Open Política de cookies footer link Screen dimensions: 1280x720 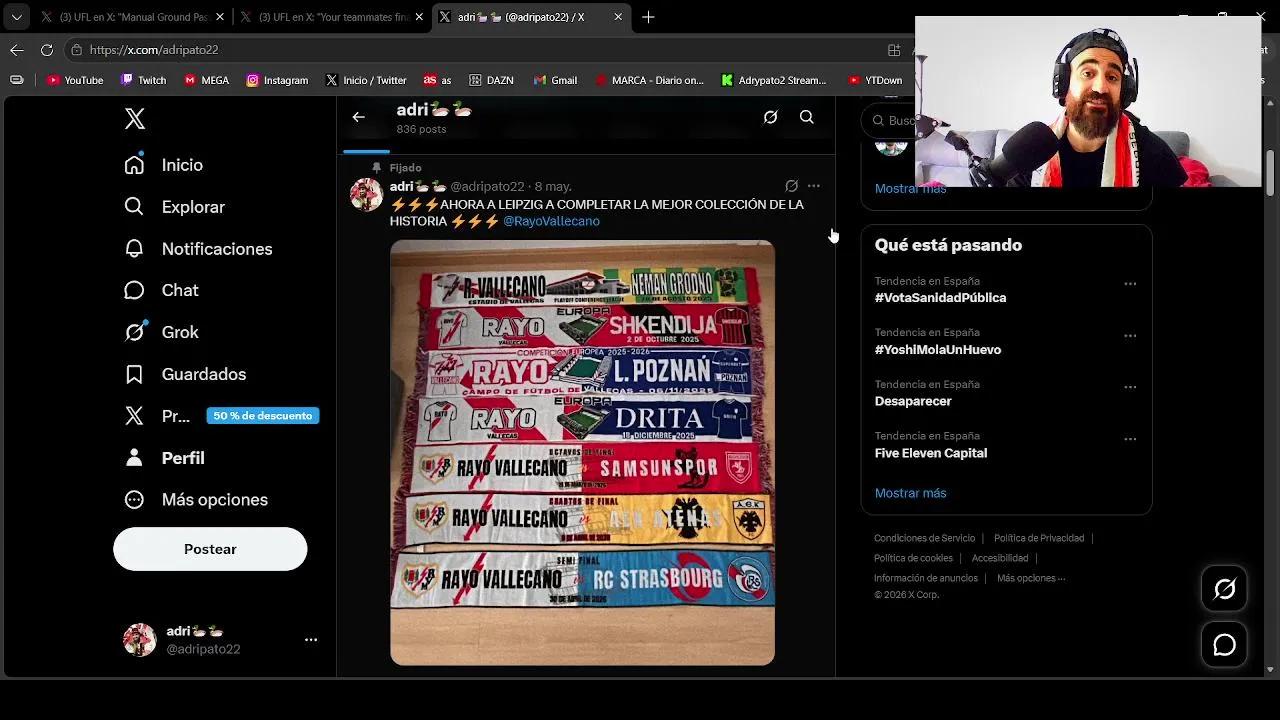tap(913, 558)
